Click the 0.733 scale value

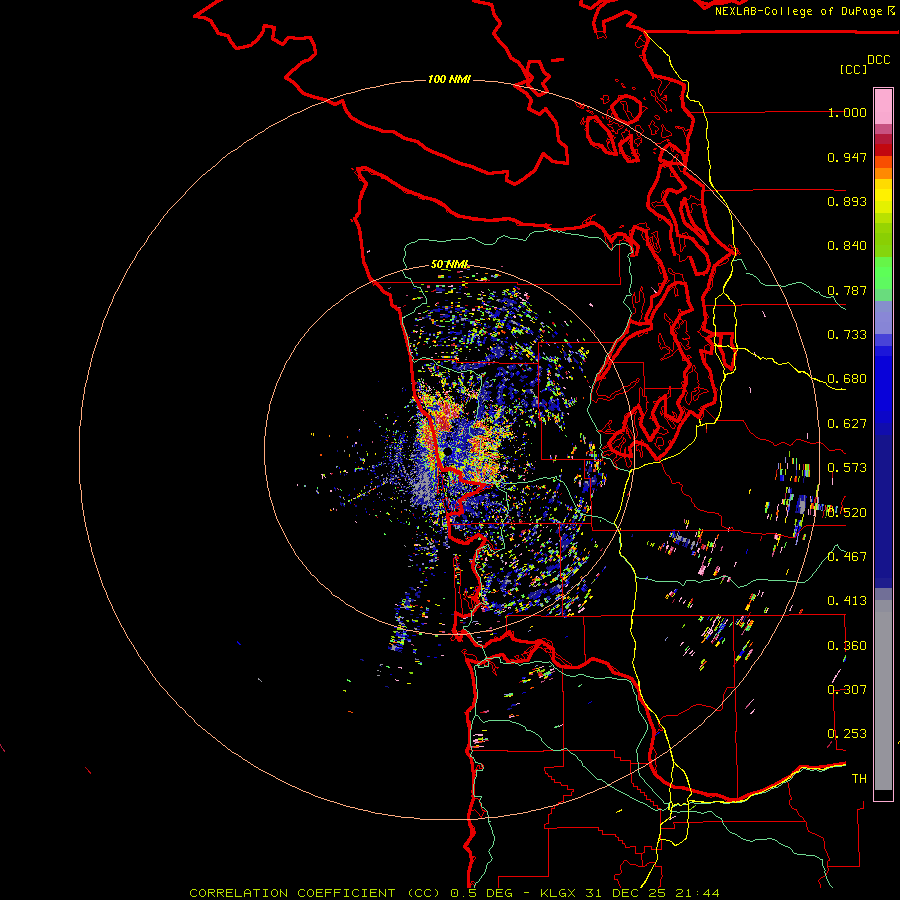coord(847,335)
